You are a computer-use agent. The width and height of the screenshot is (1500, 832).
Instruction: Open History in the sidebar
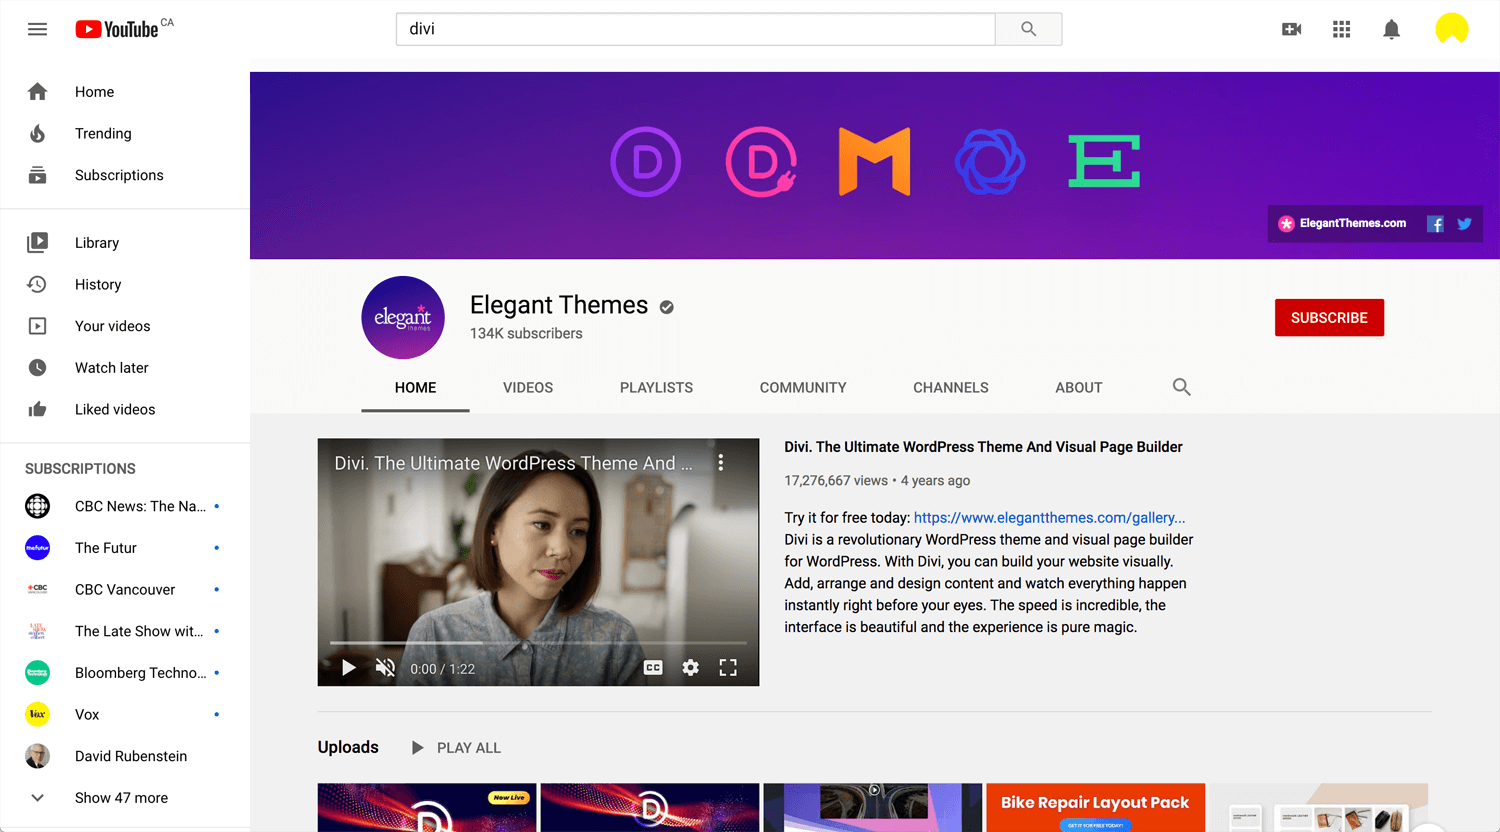125,285
